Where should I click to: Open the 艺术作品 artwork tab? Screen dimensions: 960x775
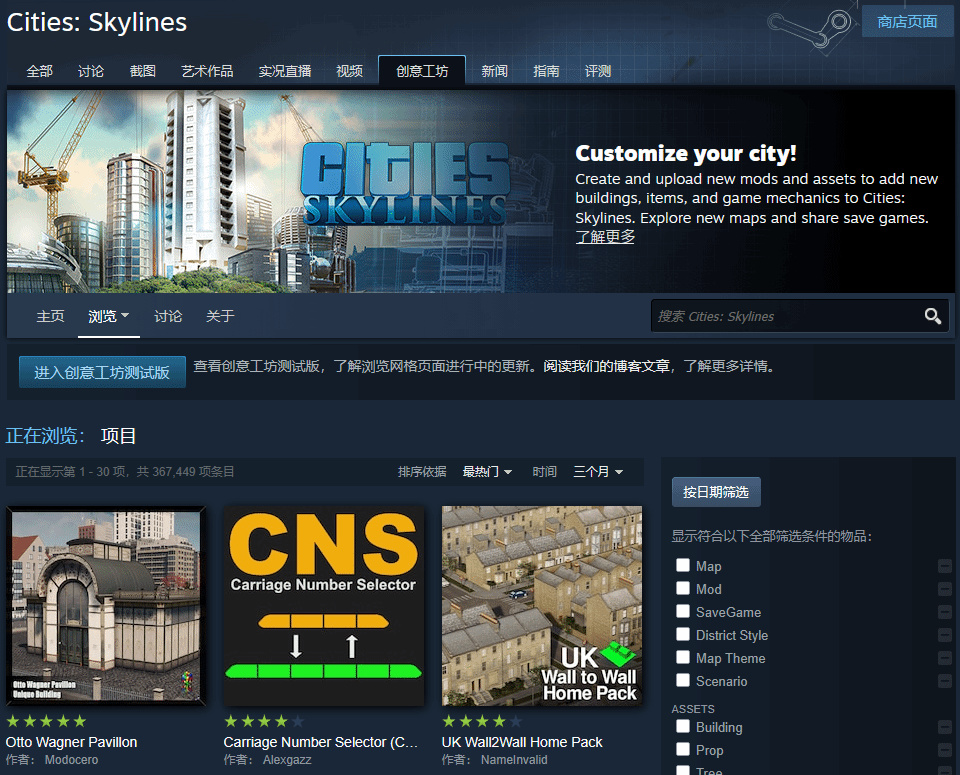pyautogui.click(x=207, y=71)
